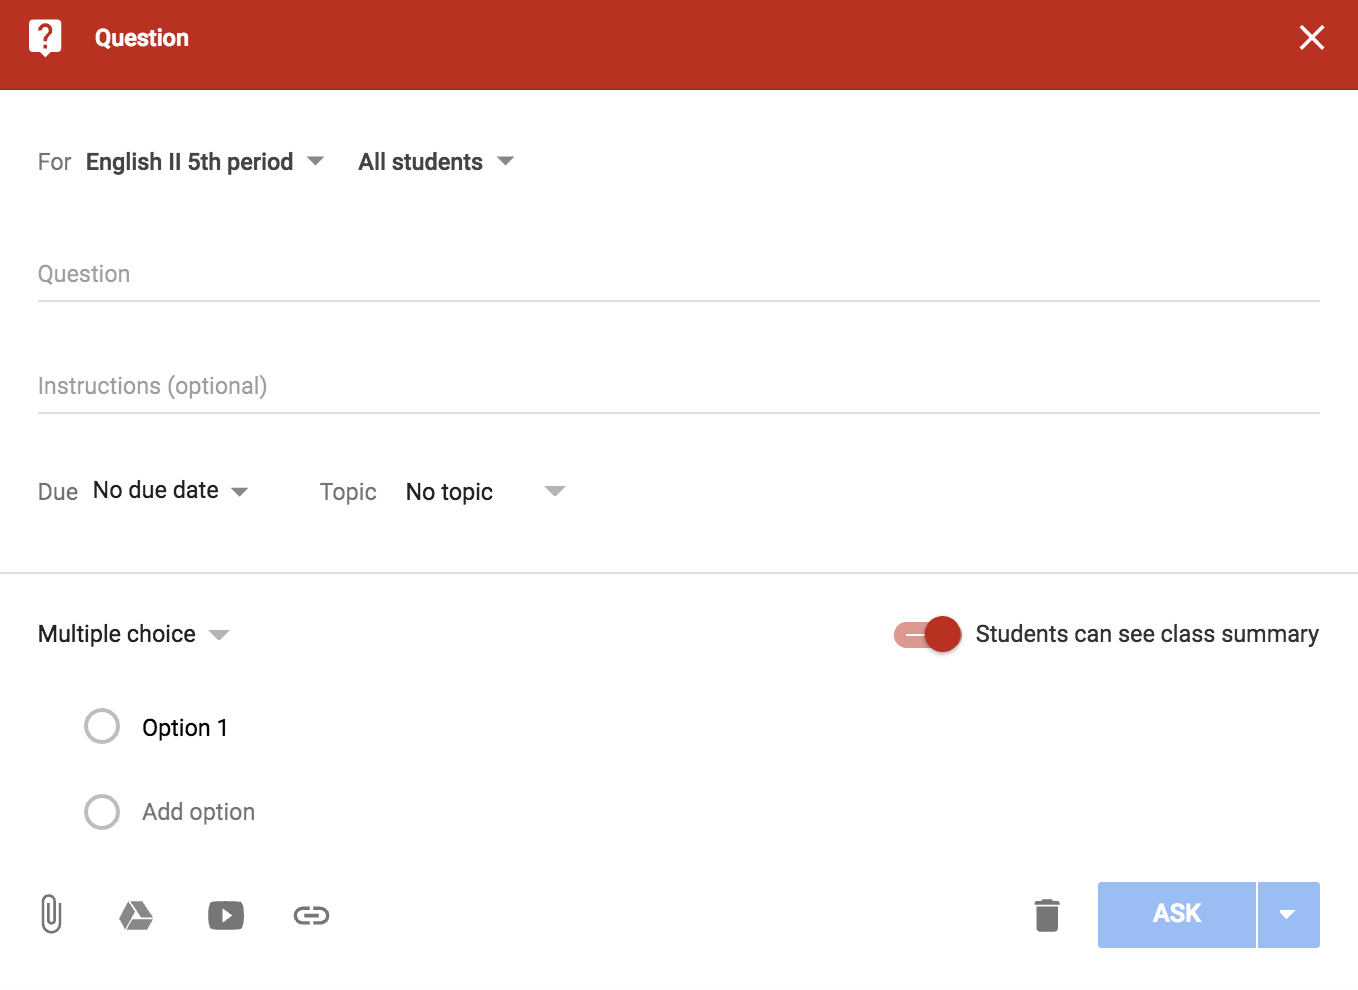
Task: Click into the Question text field
Action: 400,274
